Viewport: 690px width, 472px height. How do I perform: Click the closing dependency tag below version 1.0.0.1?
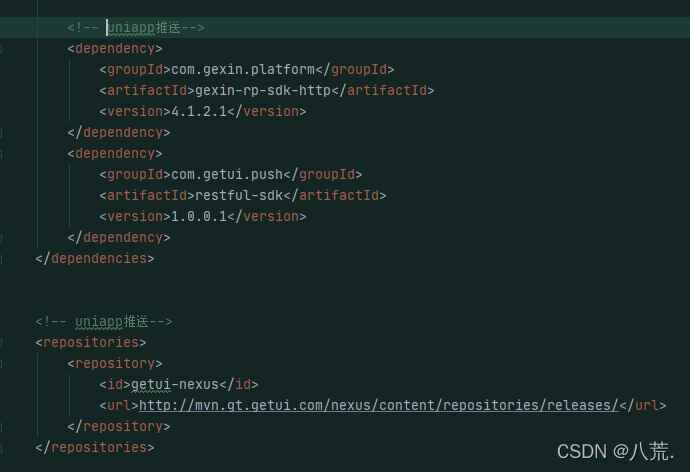coord(119,238)
